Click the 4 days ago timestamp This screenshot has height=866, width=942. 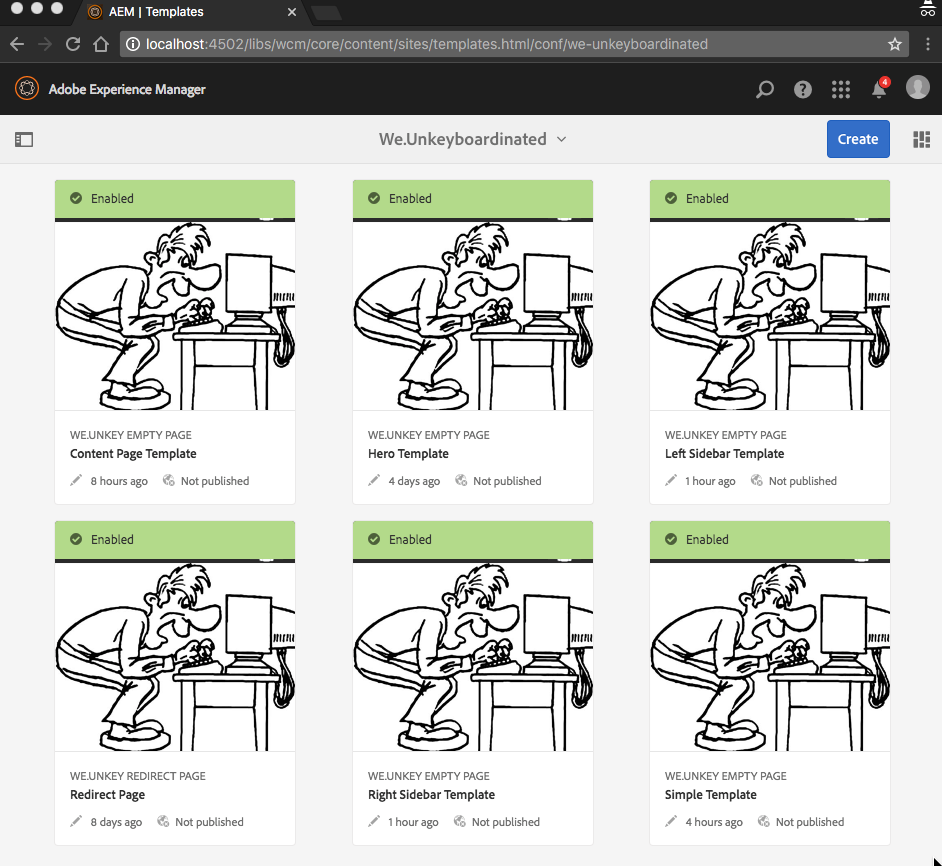point(414,481)
